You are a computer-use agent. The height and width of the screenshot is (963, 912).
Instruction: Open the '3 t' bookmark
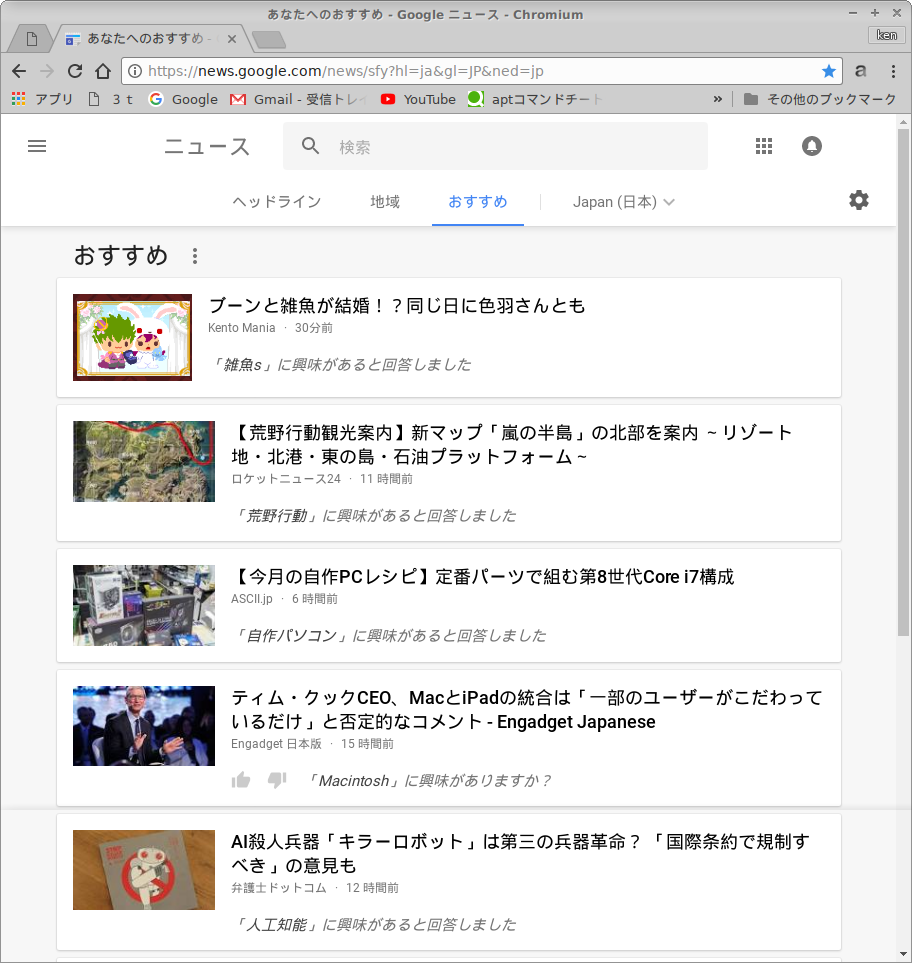click(x=111, y=99)
